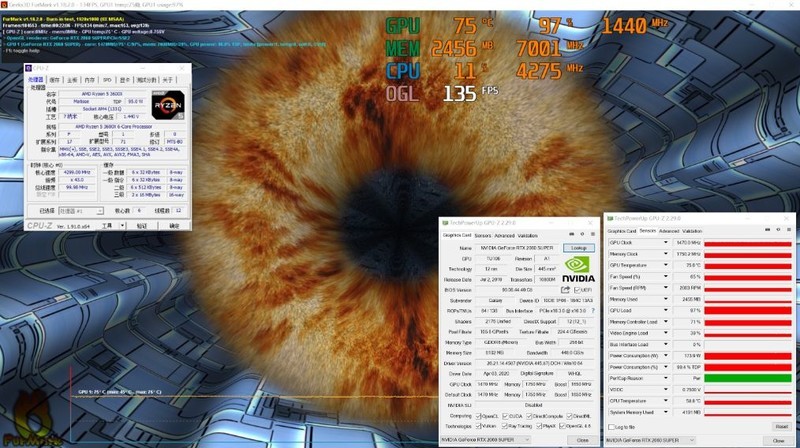
Task: Open the 主板 mainboard tab in CPU-Z
Action: click(72, 80)
